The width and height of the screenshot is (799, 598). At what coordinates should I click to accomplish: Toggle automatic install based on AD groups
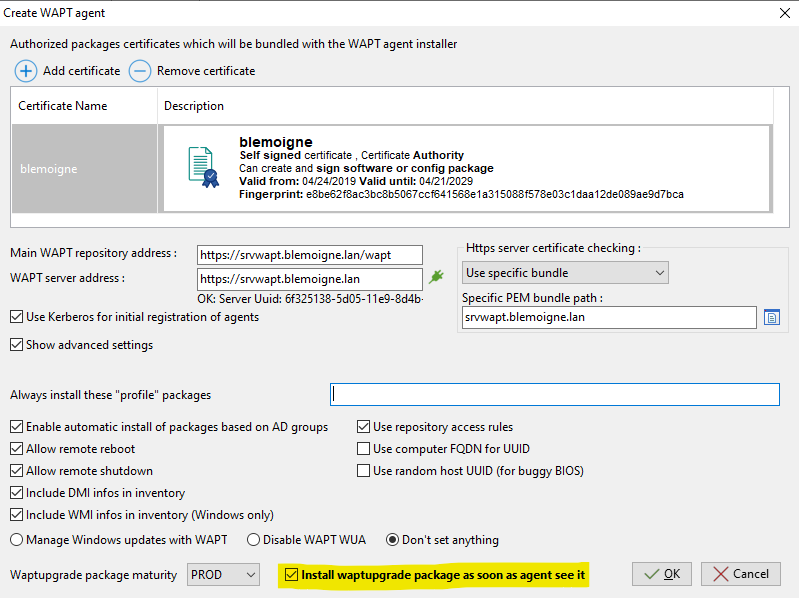point(16,427)
